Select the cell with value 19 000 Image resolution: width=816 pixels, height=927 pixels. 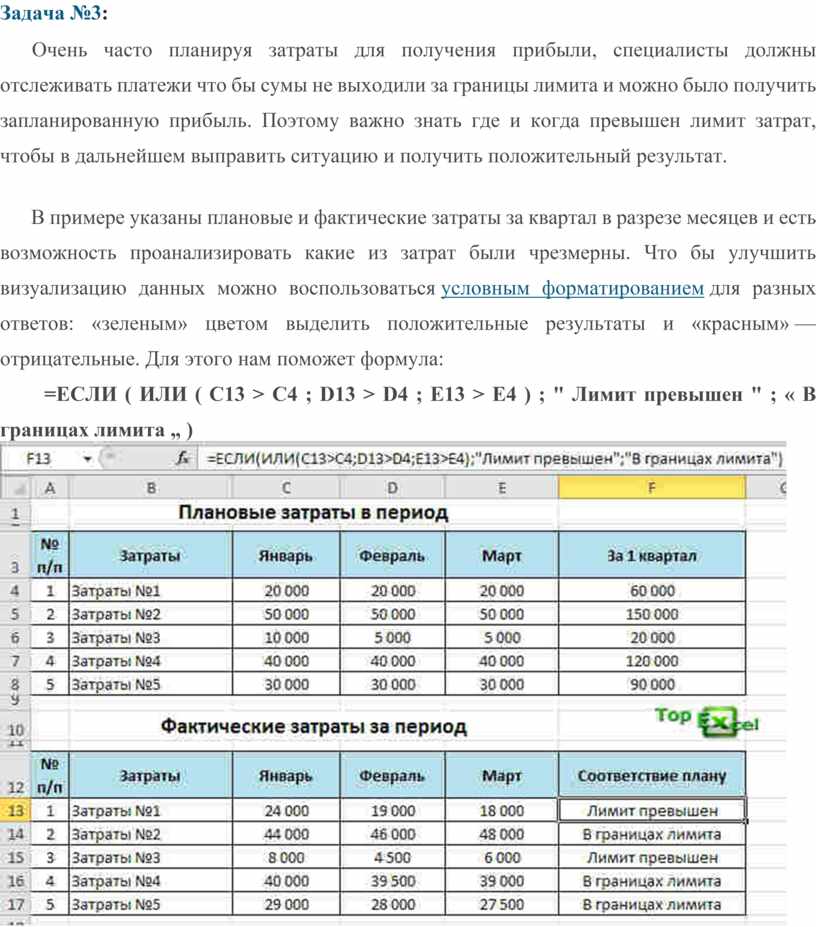point(393,811)
